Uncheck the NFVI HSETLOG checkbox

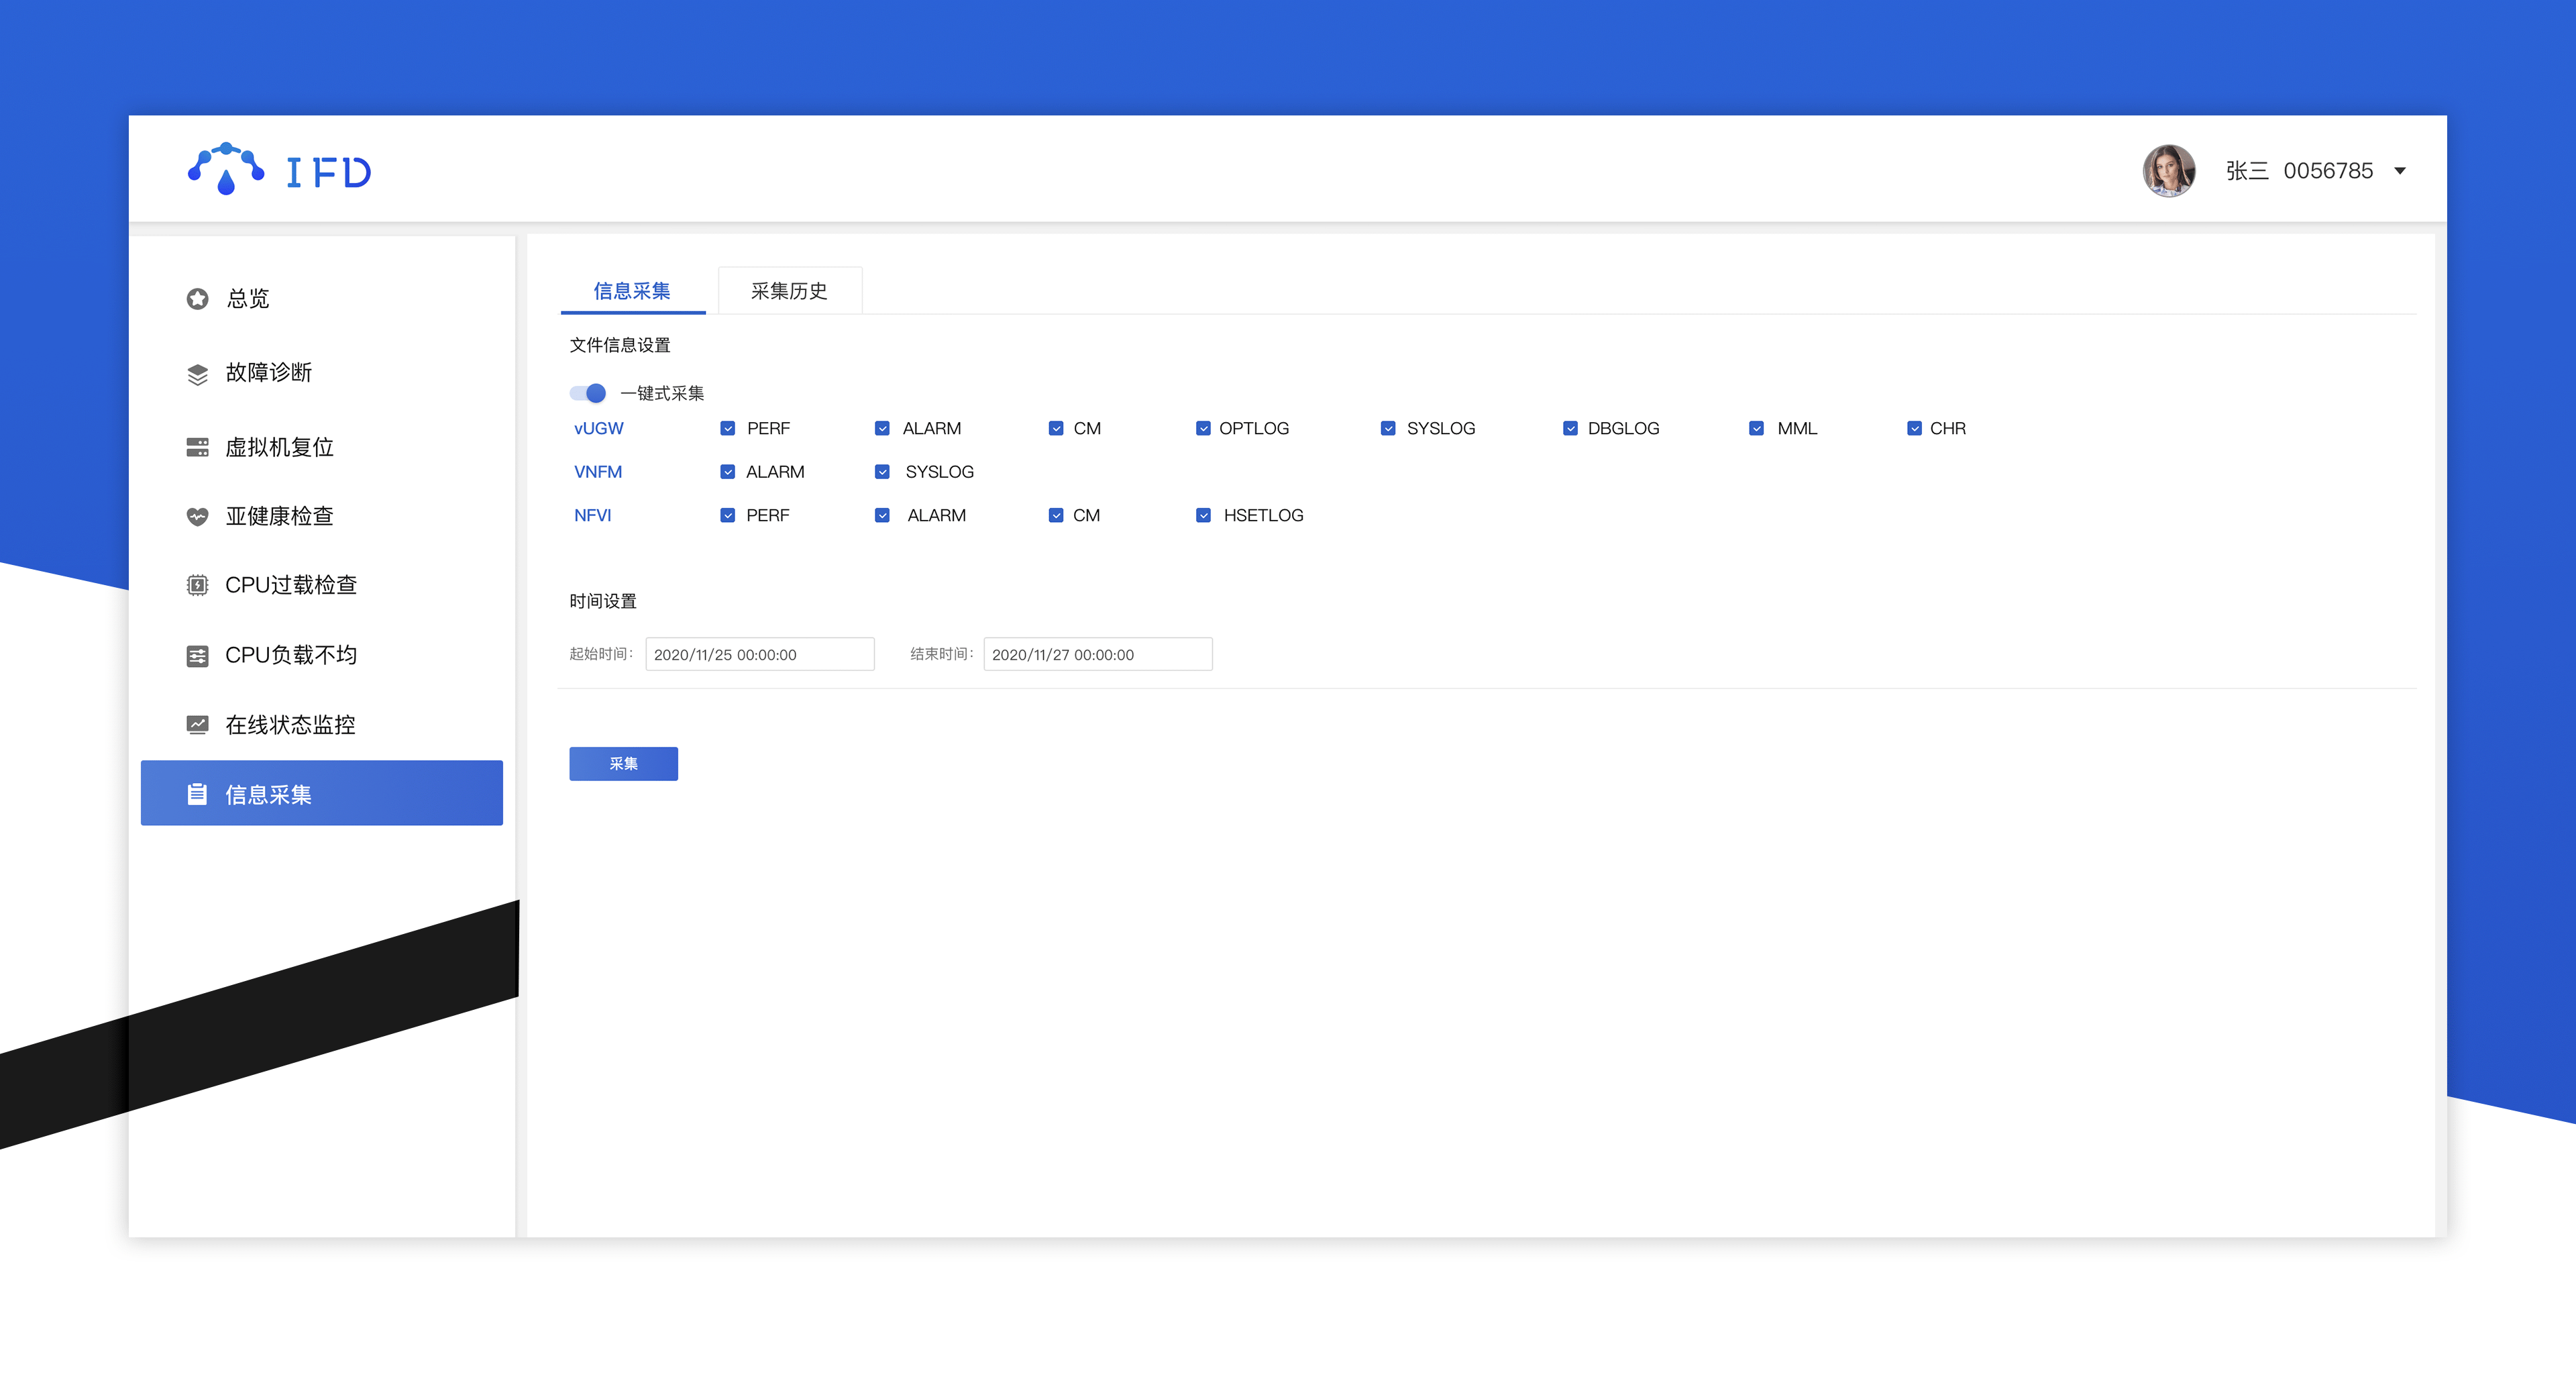click(1203, 515)
